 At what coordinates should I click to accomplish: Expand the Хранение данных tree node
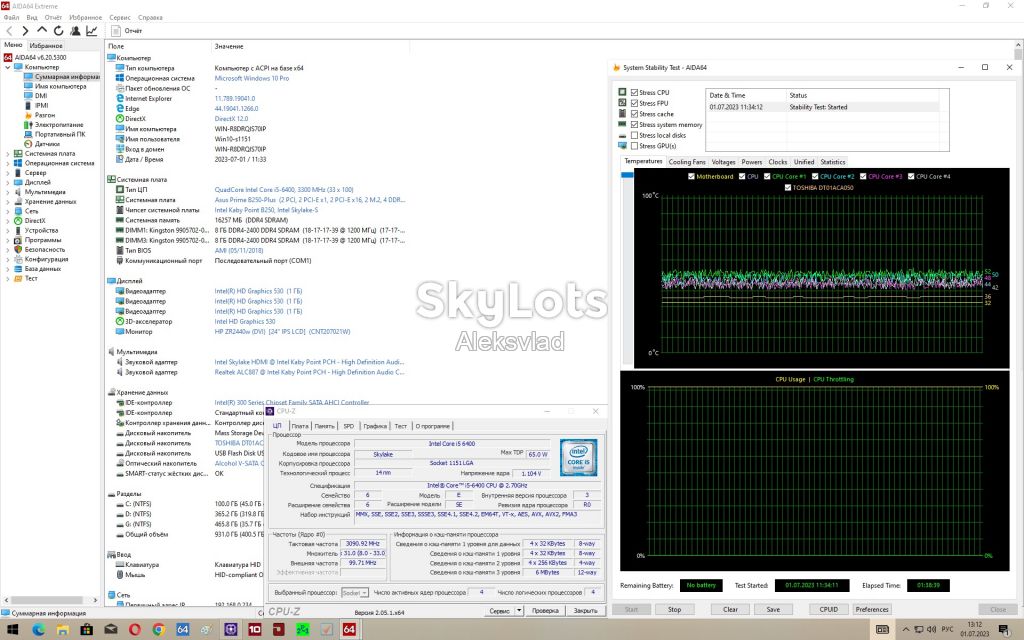click(x=8, y=202)
